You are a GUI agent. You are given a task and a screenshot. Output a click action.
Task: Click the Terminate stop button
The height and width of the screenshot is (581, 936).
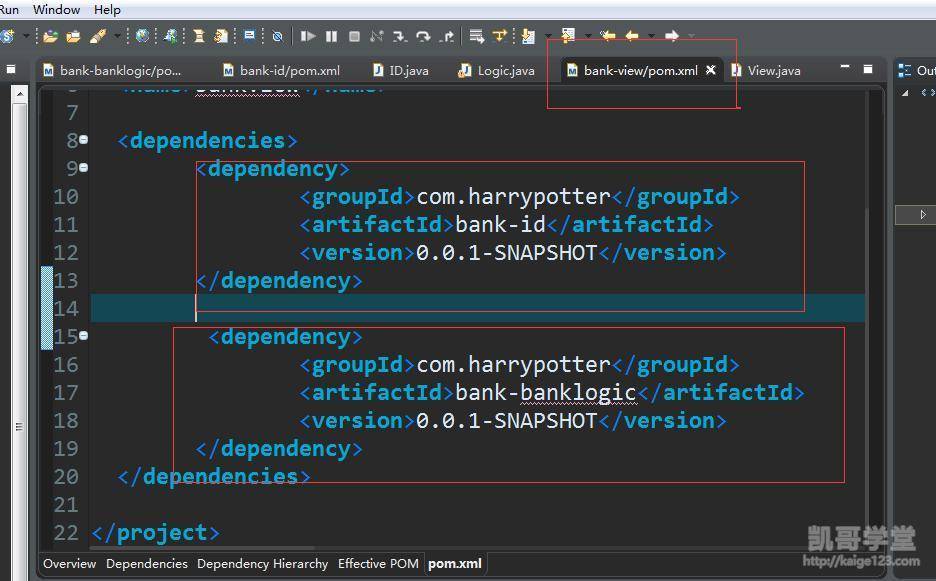[x=354, y=36]
